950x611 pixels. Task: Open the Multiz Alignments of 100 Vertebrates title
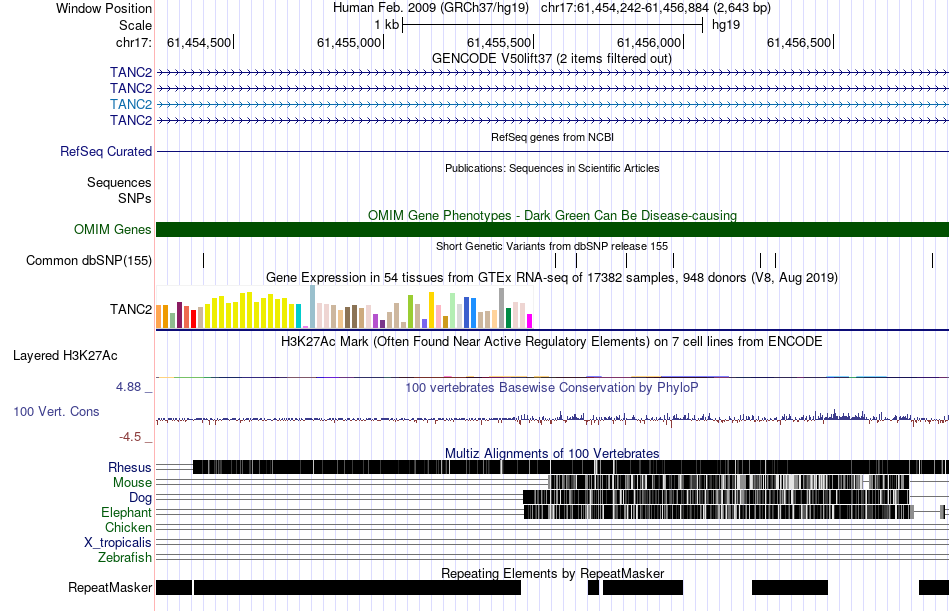(552, 453)
